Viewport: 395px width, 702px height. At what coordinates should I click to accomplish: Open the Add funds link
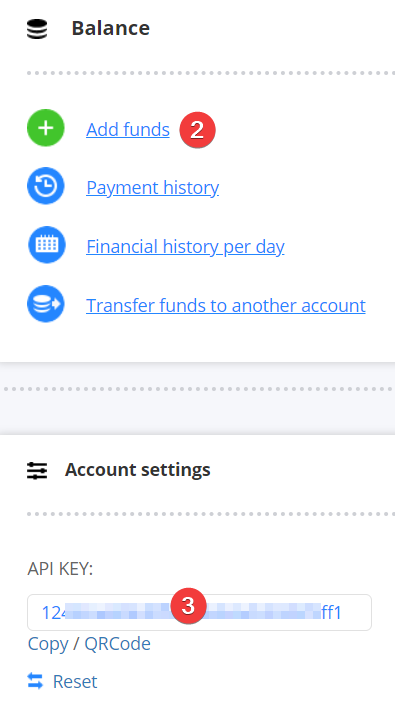128,130
